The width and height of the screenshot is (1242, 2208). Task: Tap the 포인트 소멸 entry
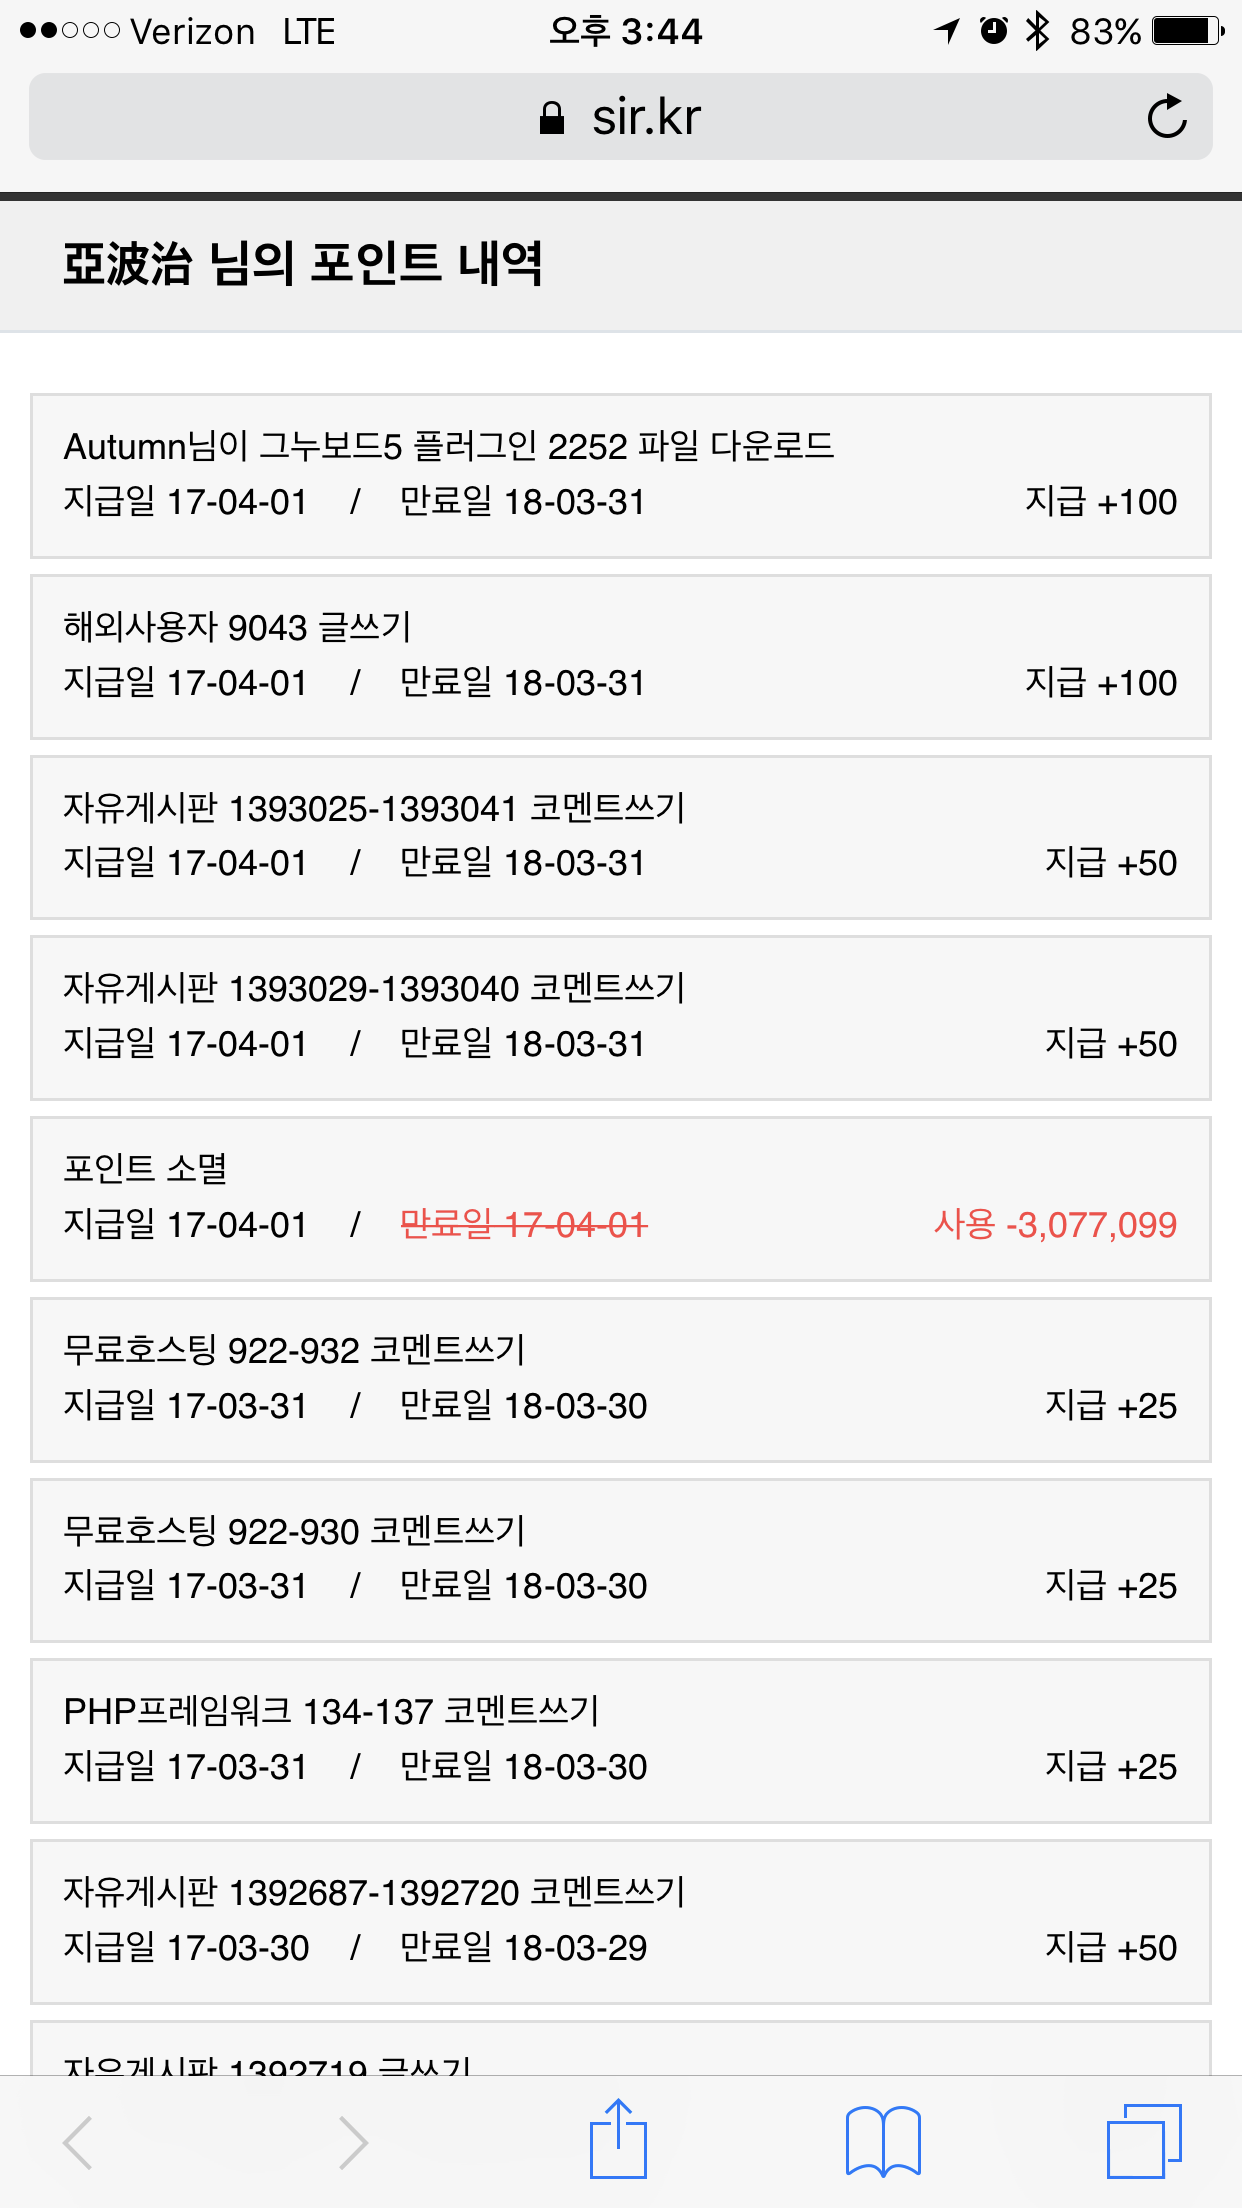[146, 1168]
